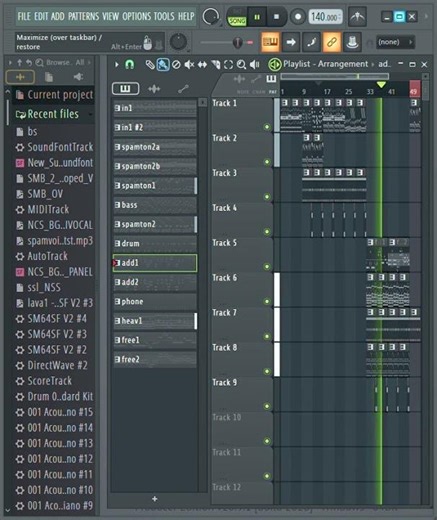Viewport: 437px width, 520px height.
Task: Mute Track 7 with its green dot
Action: pos(267,336)
